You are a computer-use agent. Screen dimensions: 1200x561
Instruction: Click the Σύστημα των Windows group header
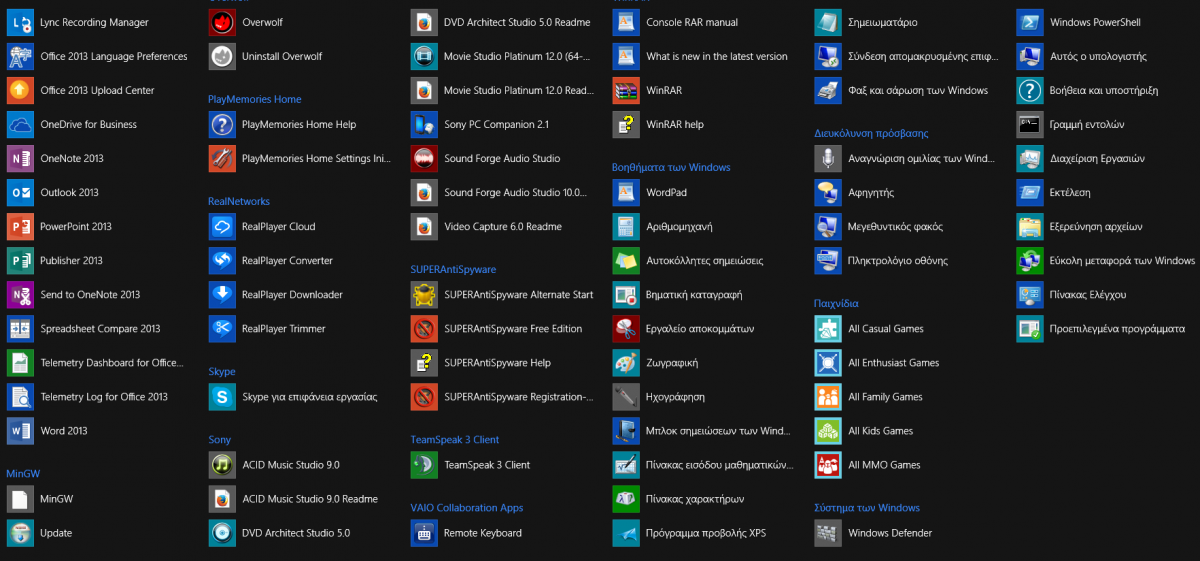(x=867, y=507)
